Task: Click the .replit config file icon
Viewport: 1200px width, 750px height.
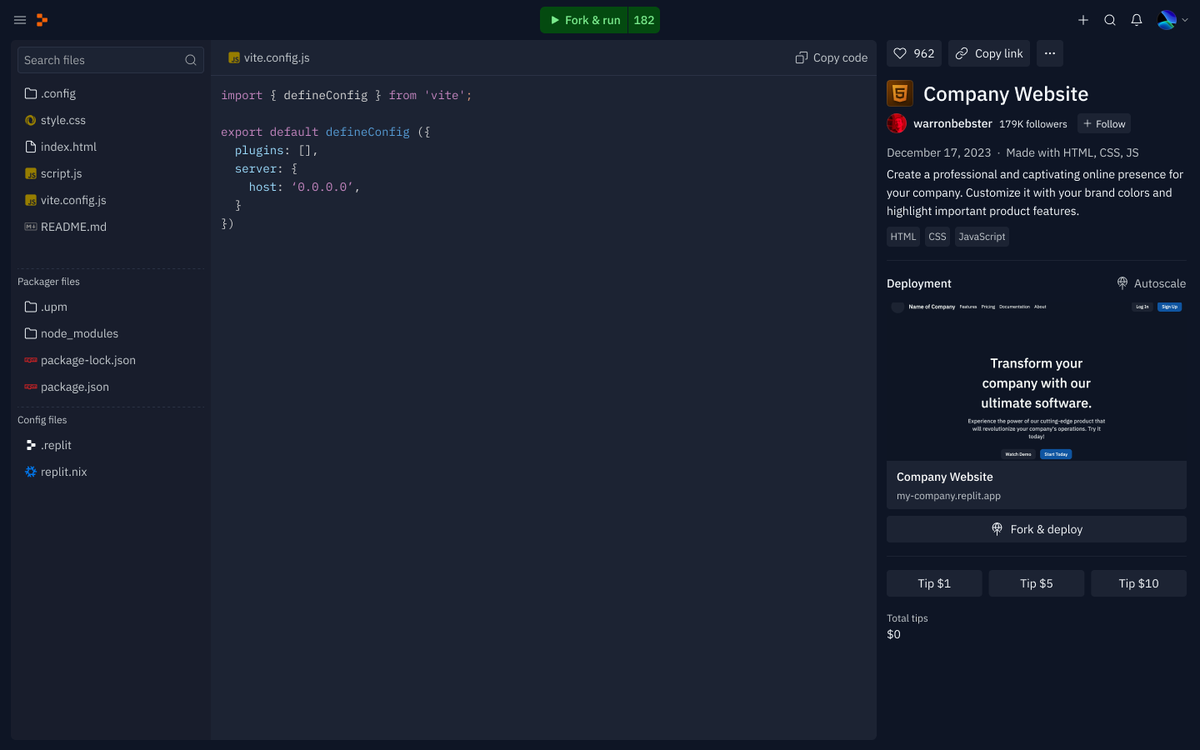Action: (x=28, y=445)
